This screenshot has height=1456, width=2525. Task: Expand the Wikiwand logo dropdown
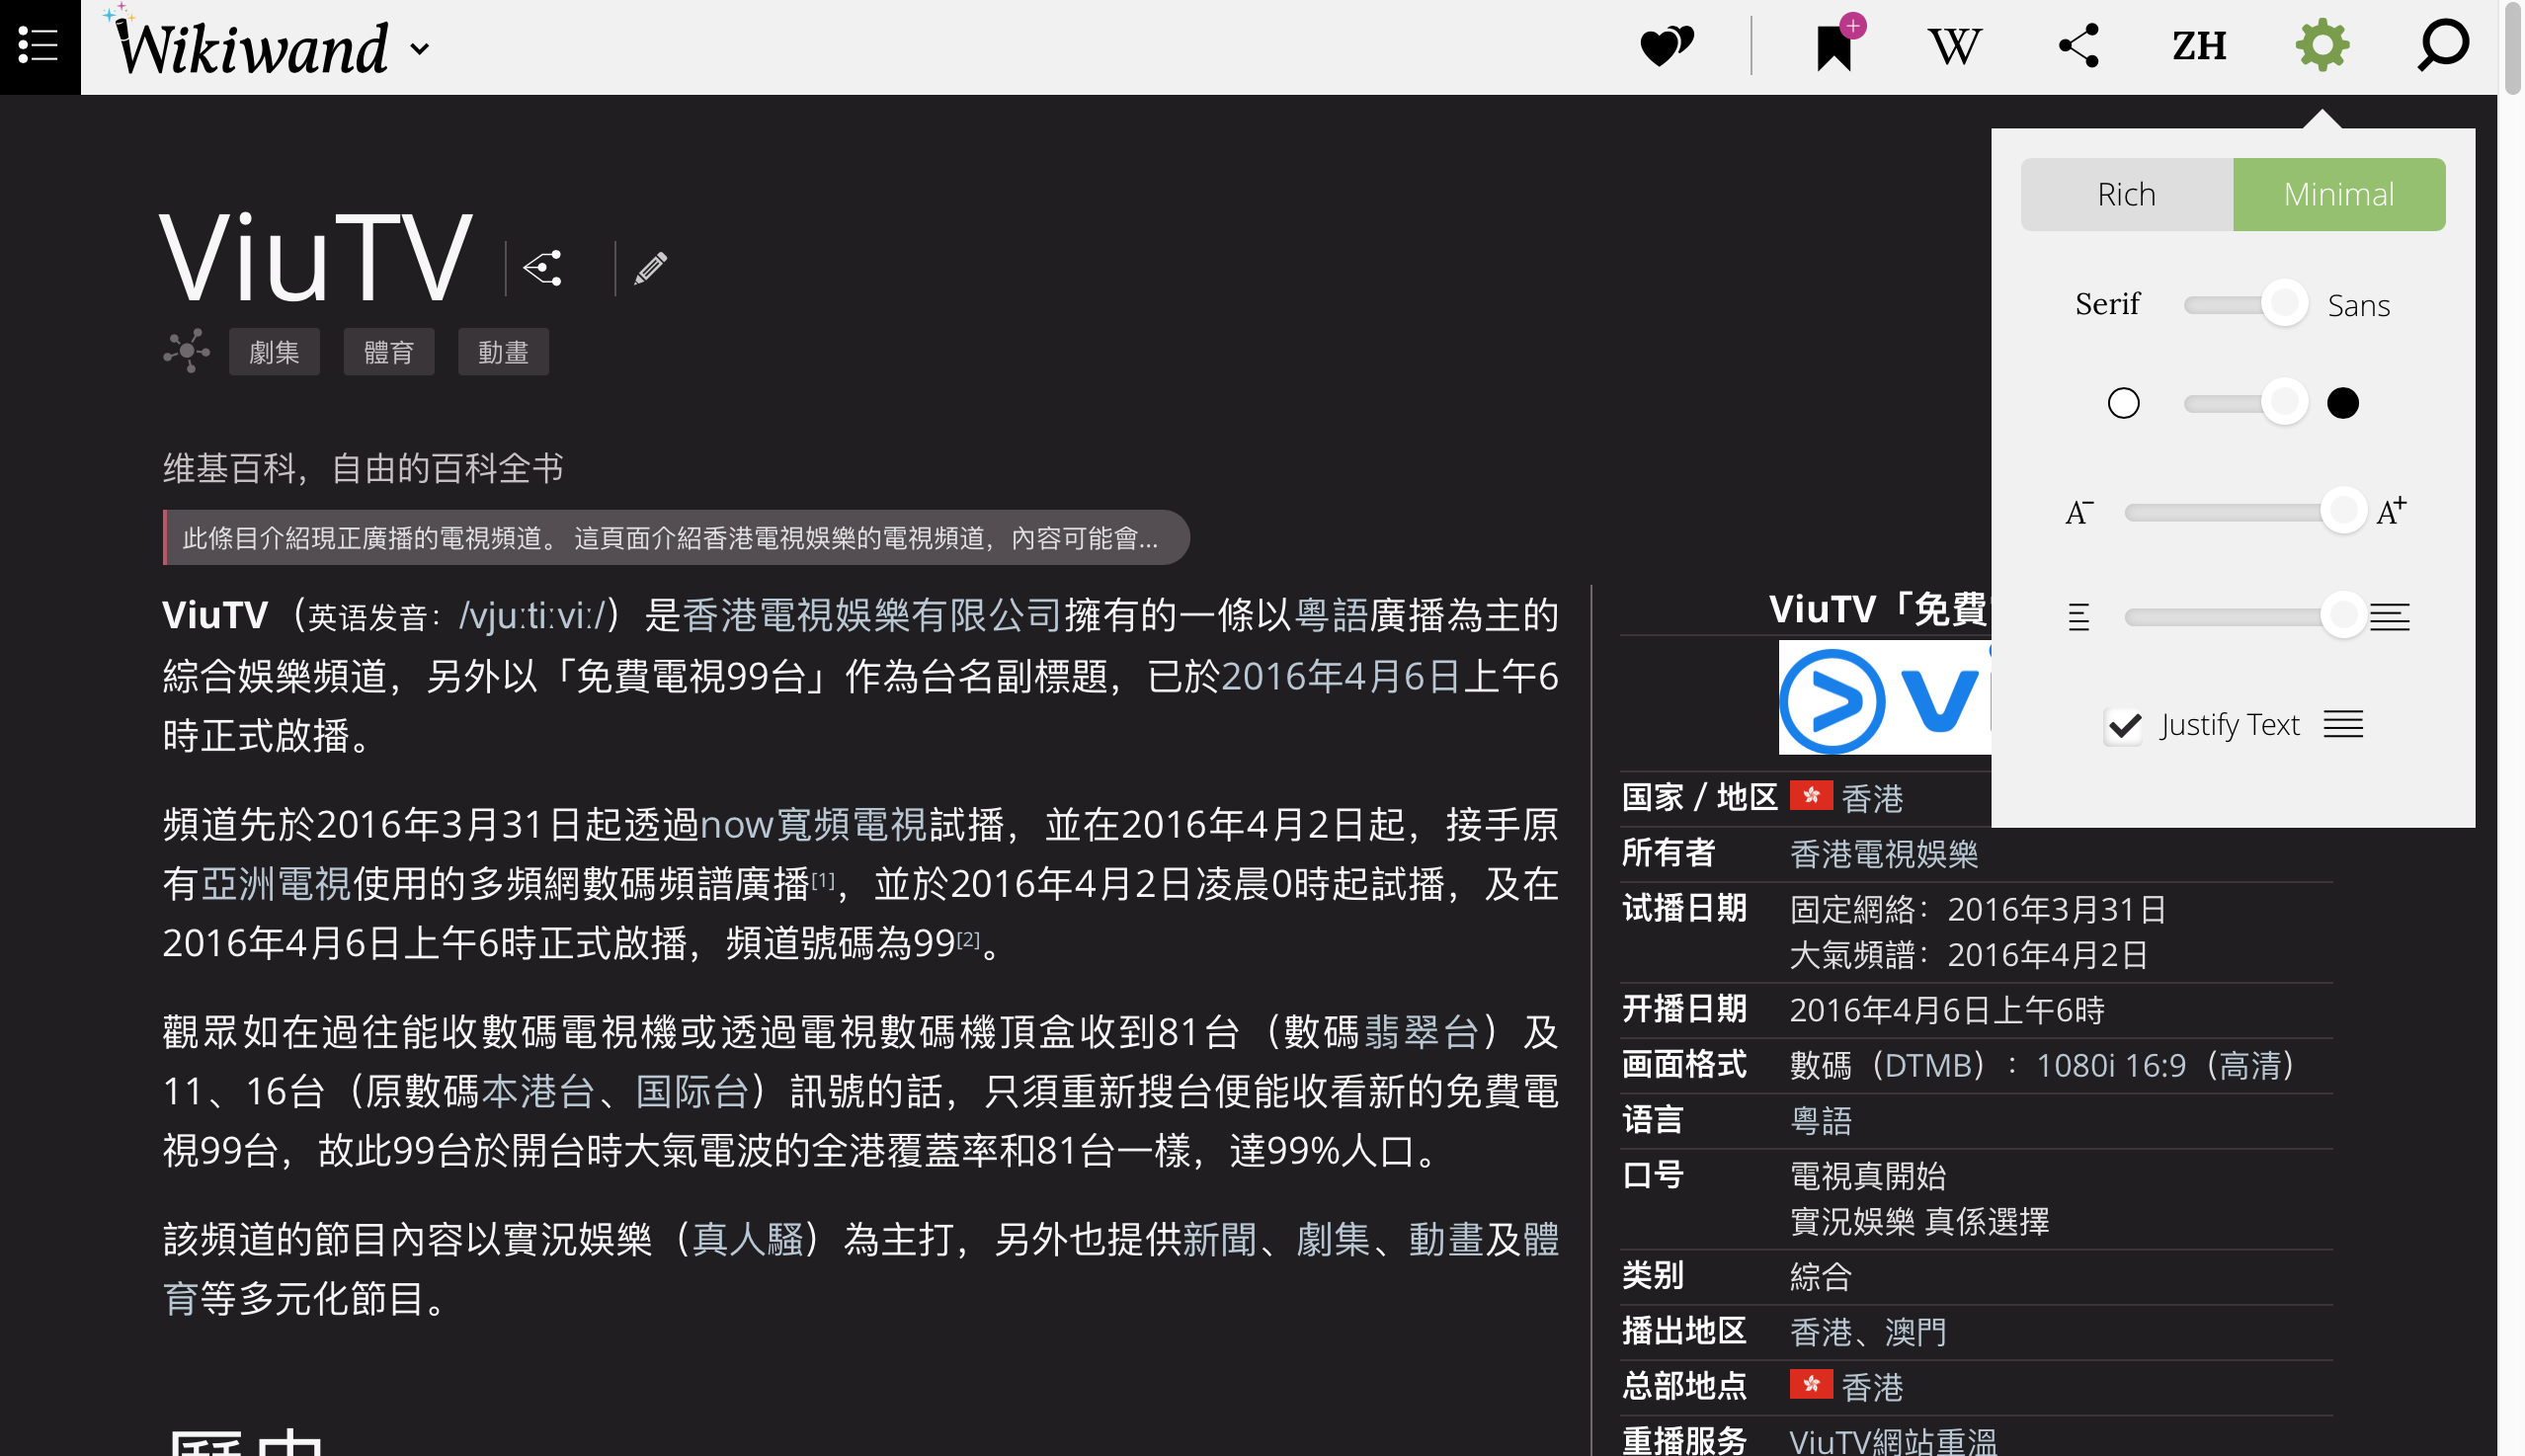click(x=420, y=48)
